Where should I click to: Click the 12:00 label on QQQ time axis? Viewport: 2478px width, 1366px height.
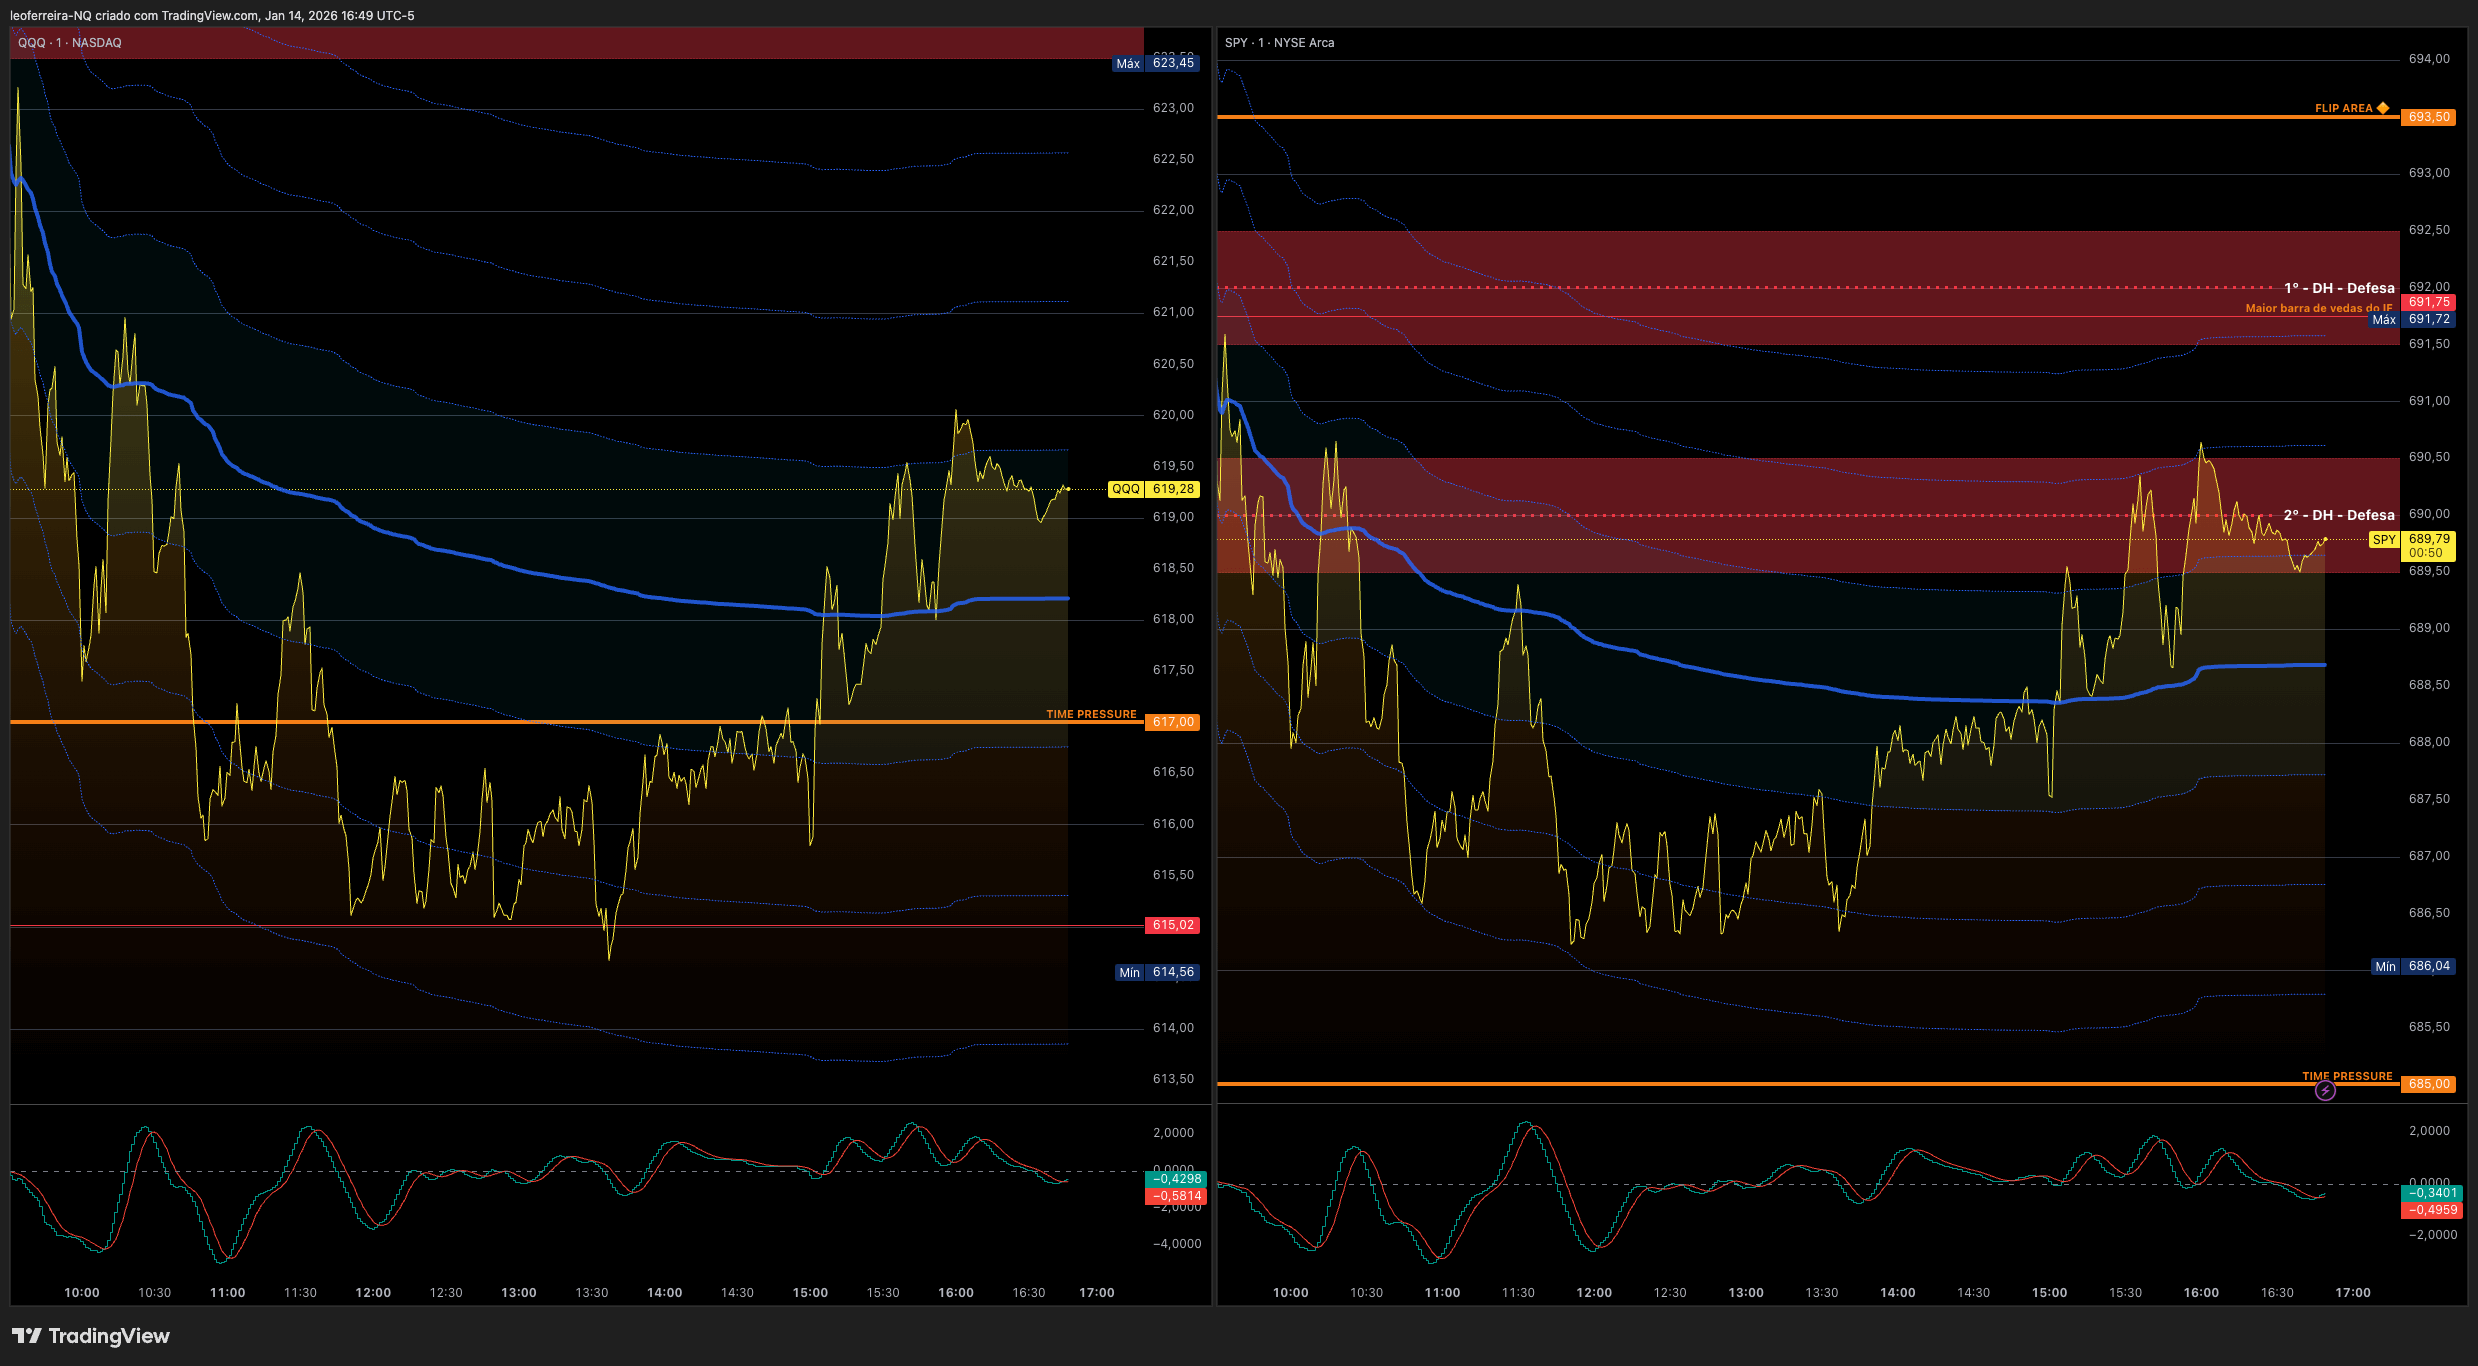point(373,1293)
